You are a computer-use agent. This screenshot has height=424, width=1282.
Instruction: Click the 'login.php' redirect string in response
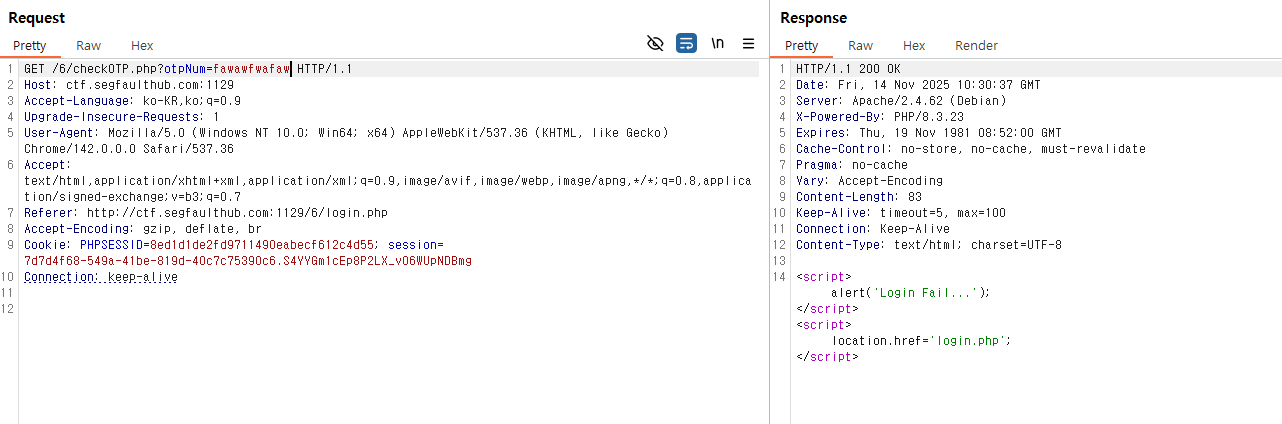pyautogui.click(x=968, y=341)
